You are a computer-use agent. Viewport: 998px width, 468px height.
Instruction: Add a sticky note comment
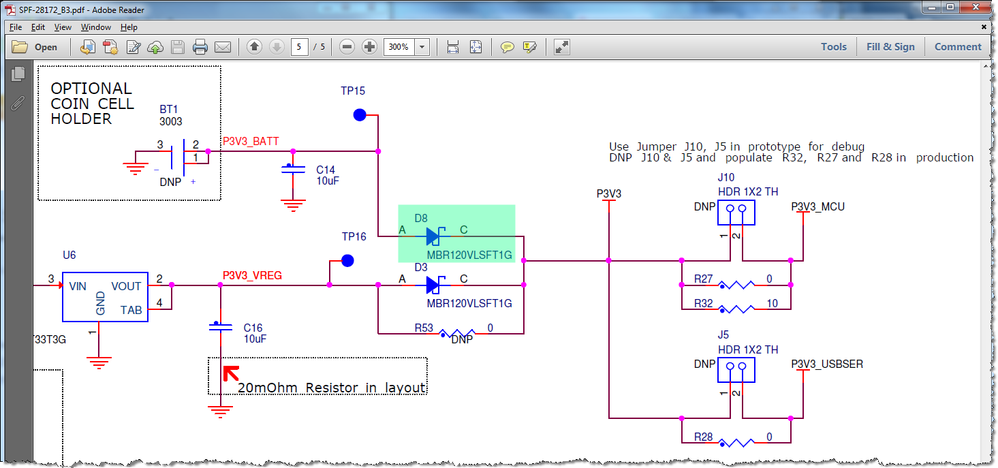click(507, 46)
